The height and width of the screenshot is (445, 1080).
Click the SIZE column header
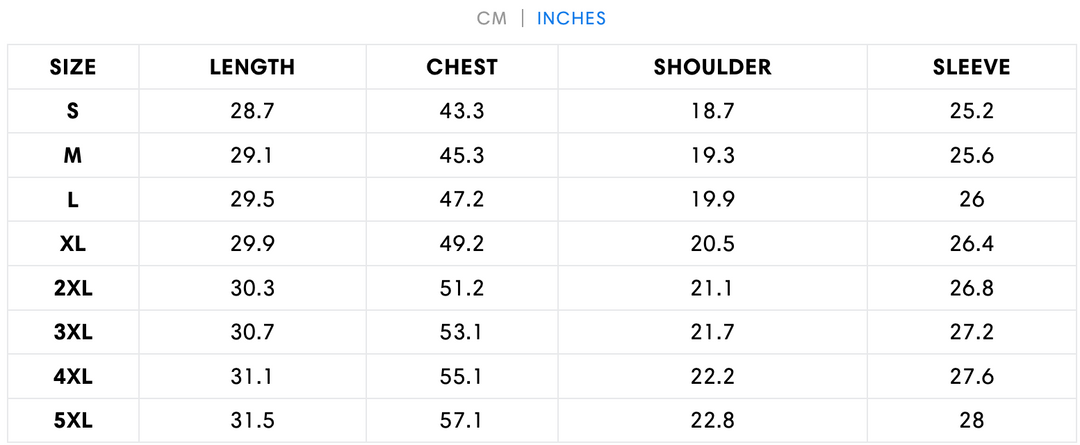73,67
